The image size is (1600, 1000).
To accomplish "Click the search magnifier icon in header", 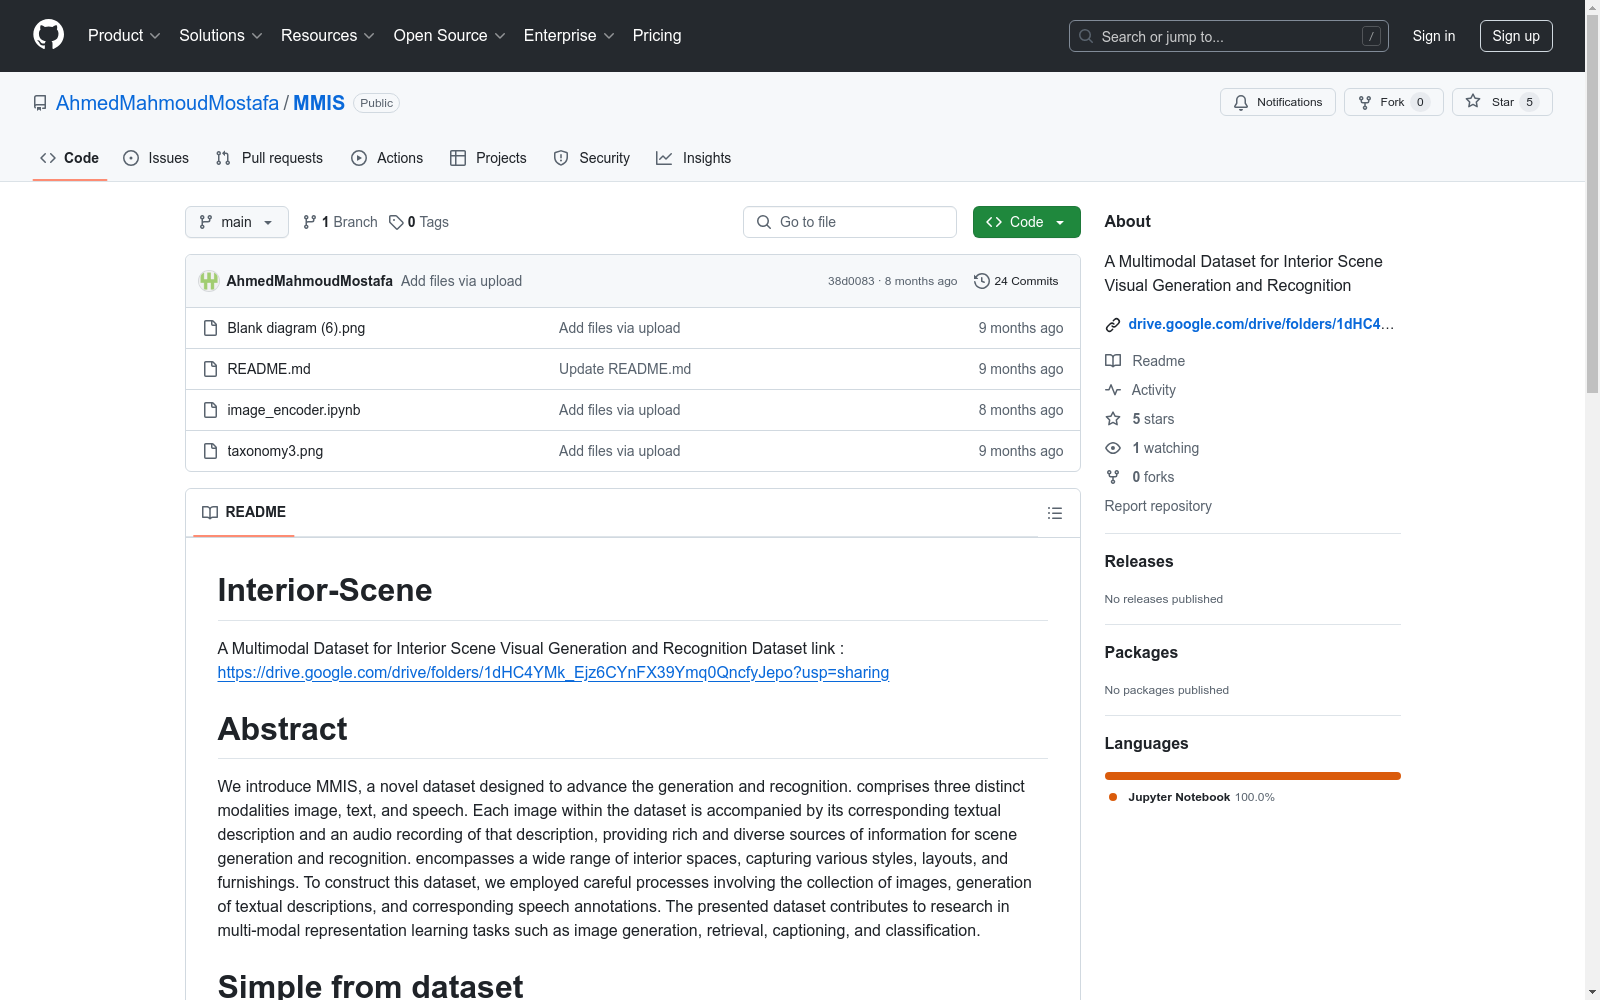I will pos(1086,36).
